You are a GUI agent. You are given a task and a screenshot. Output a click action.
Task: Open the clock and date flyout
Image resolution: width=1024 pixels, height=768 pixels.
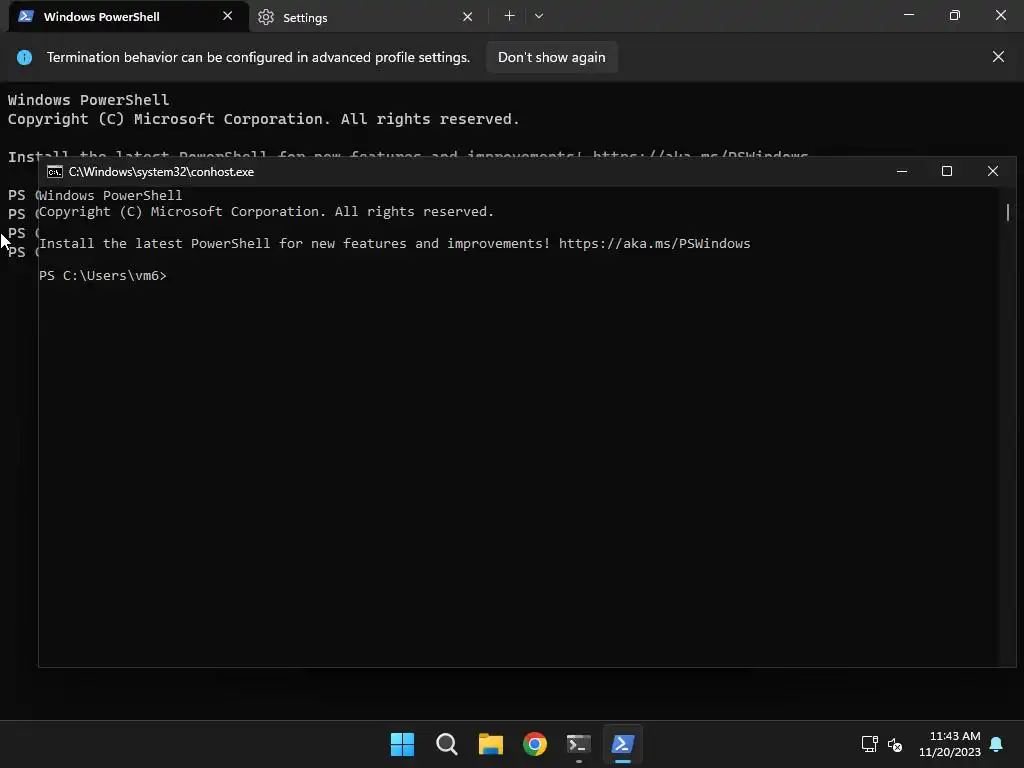950,744
